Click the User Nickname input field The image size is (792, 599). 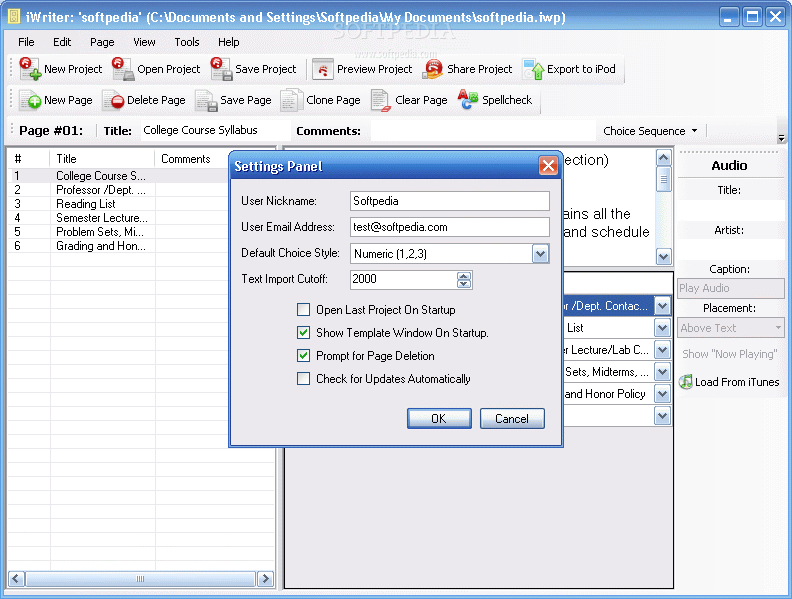[450, 201]
